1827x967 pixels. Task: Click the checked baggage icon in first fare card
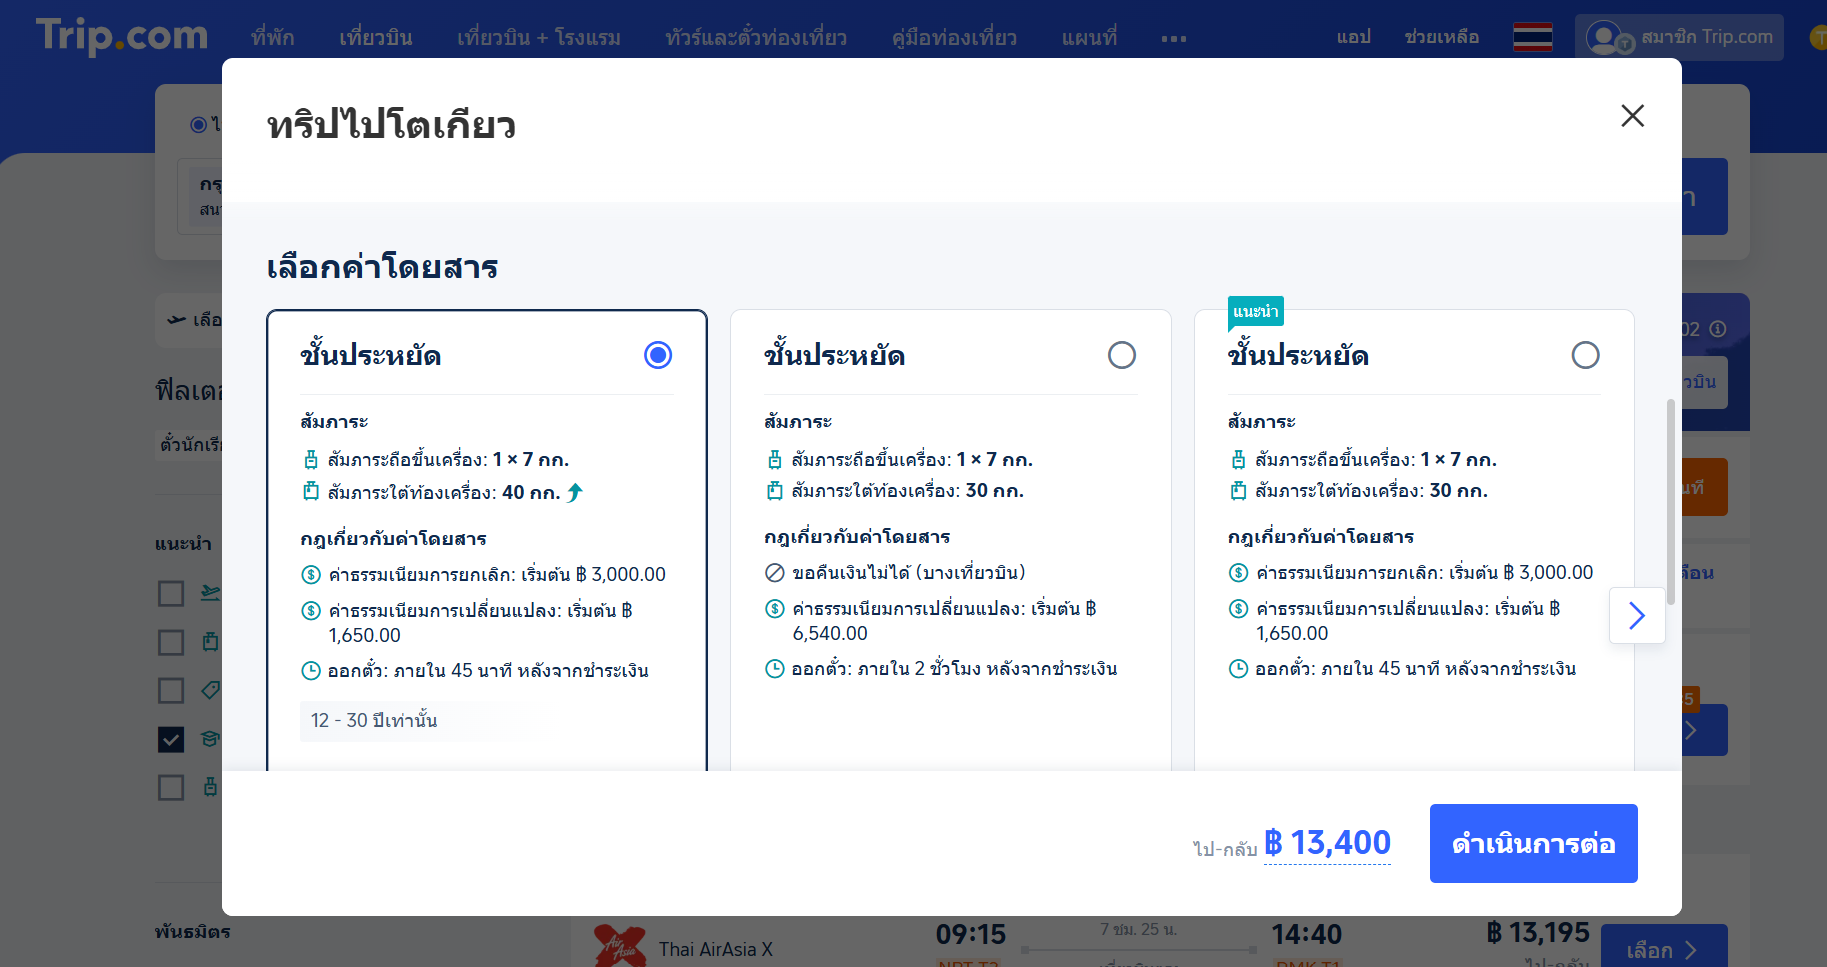[x=311, y=492]
